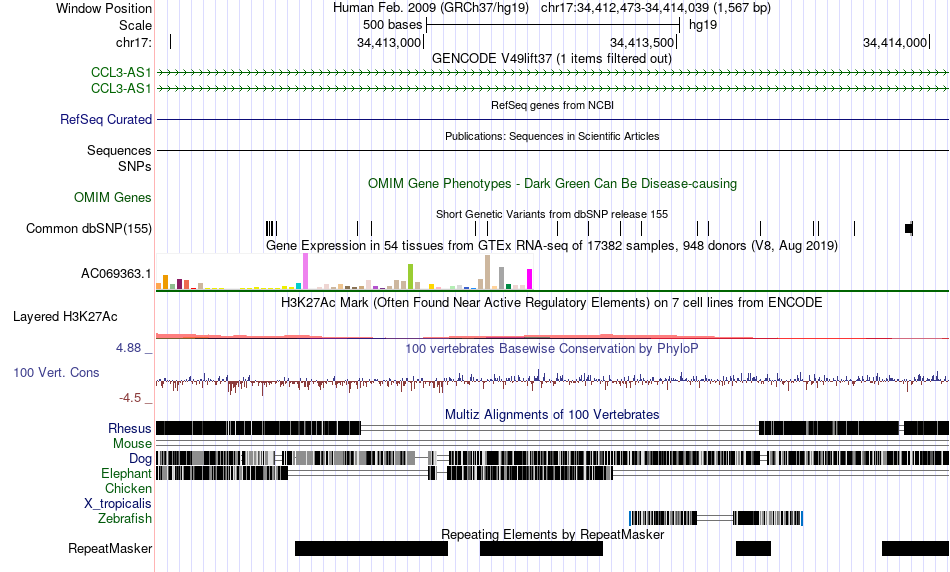Open the Layered H3K27Ac track label

65,316
